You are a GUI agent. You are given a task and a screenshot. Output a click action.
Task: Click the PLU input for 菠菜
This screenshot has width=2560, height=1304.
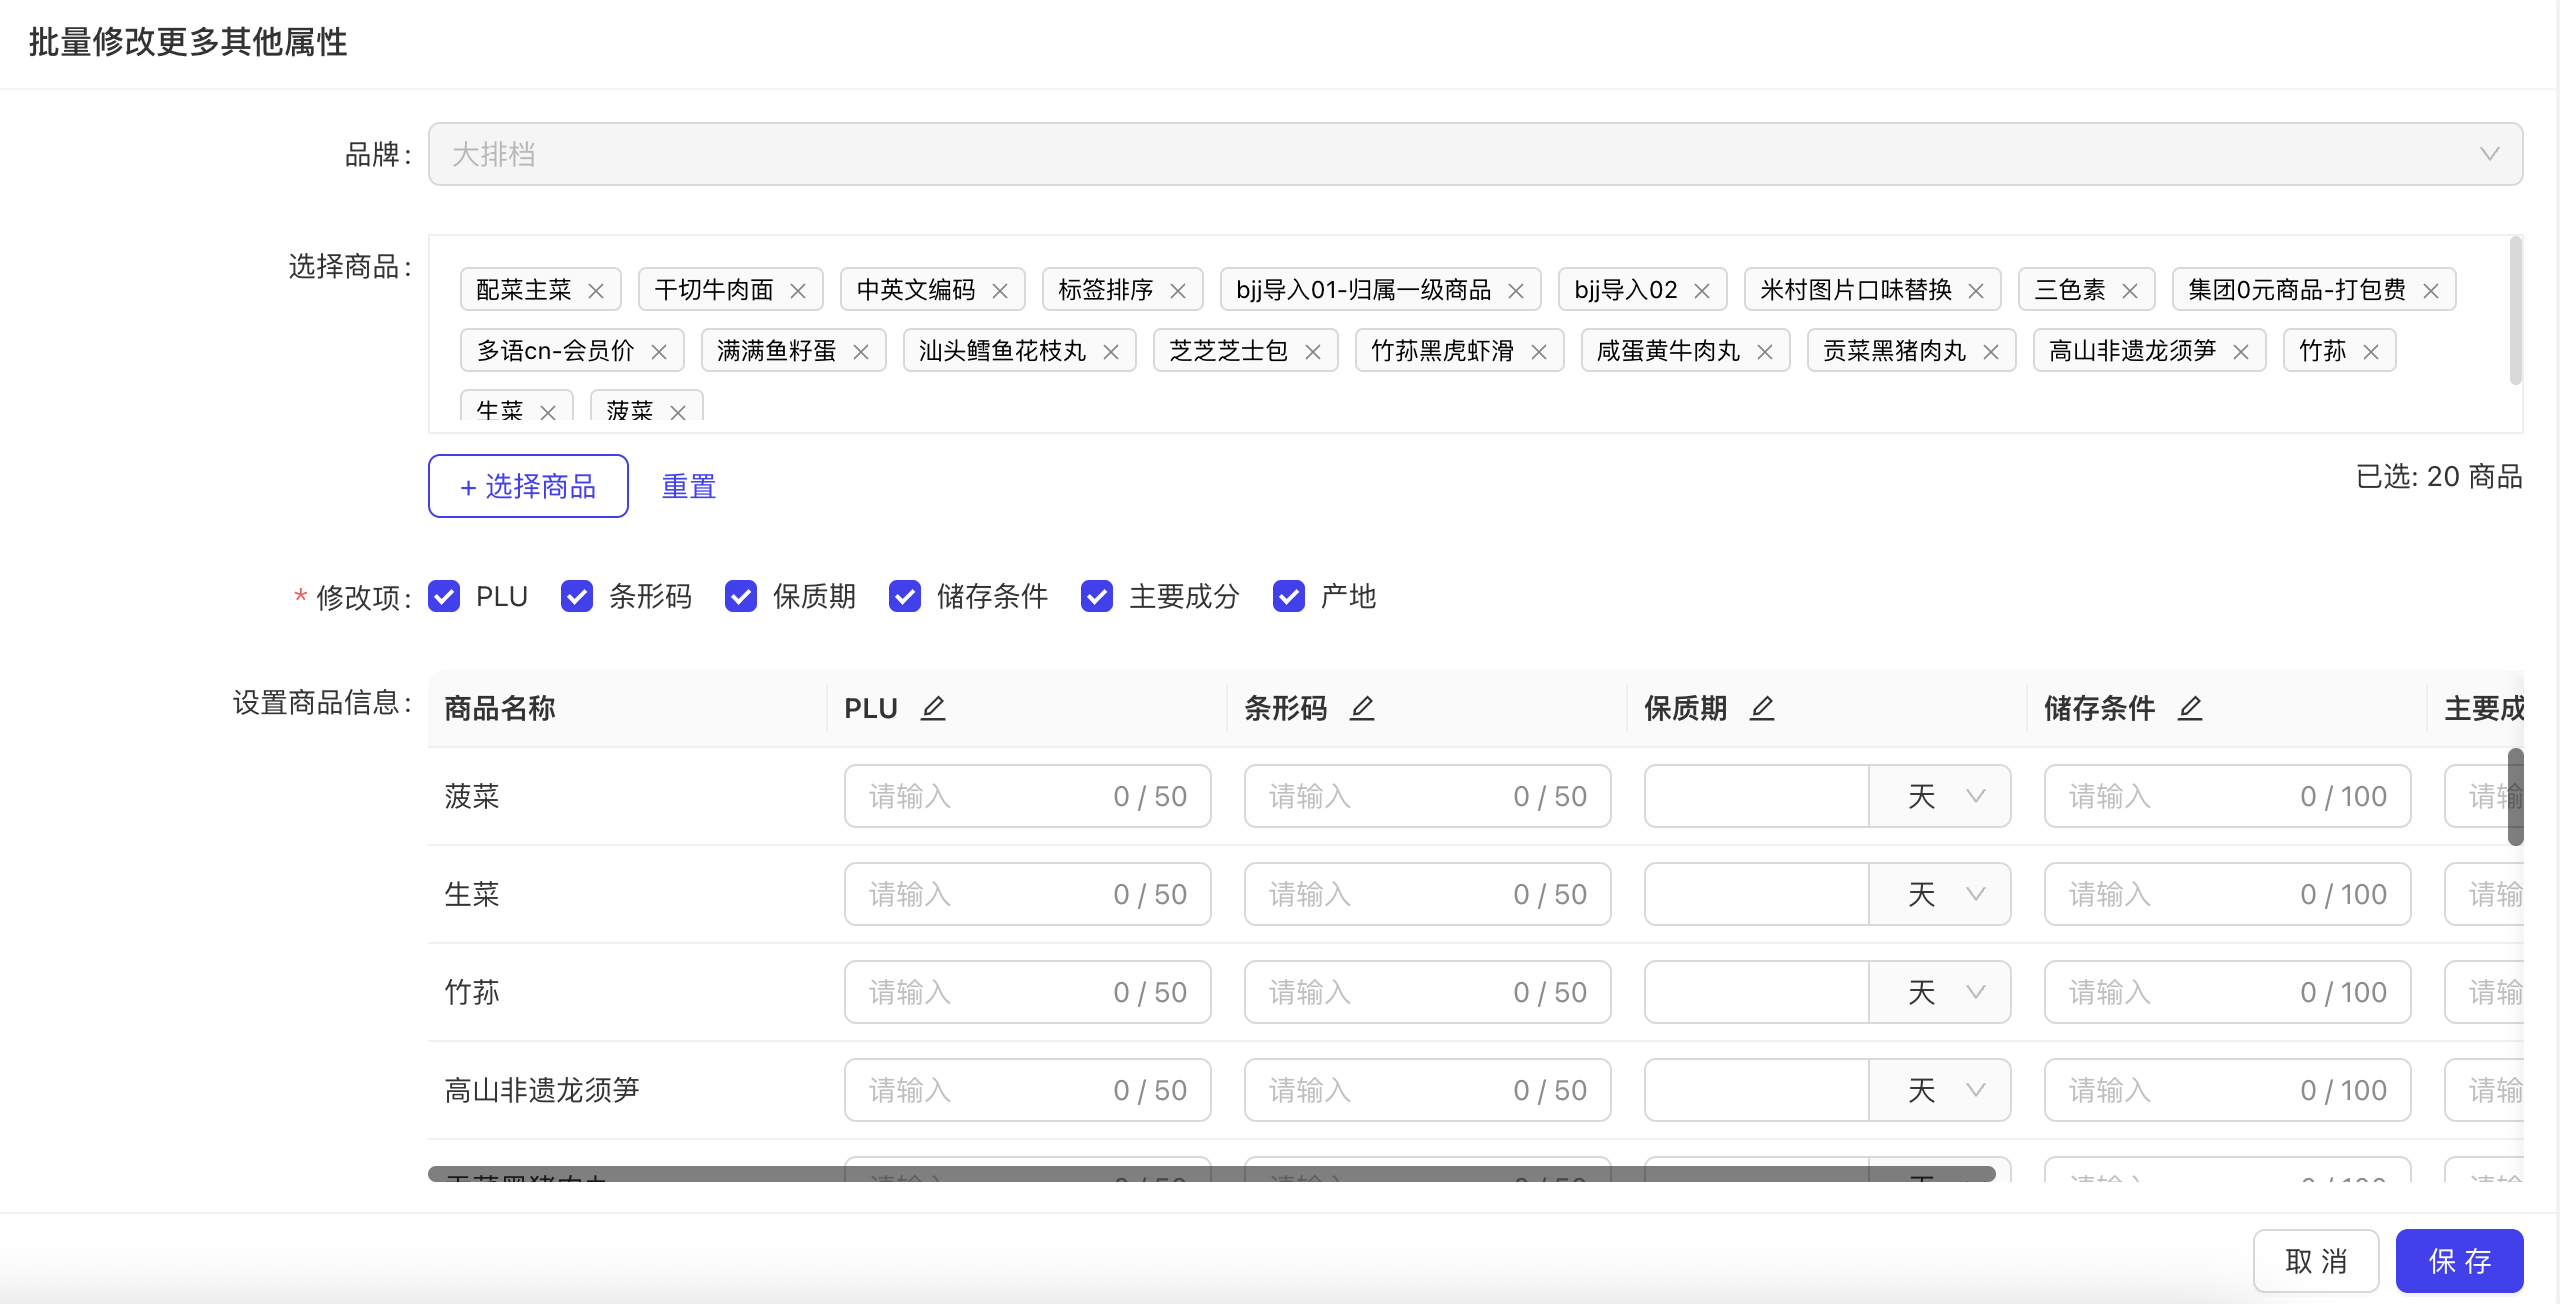click(1028, 796)
